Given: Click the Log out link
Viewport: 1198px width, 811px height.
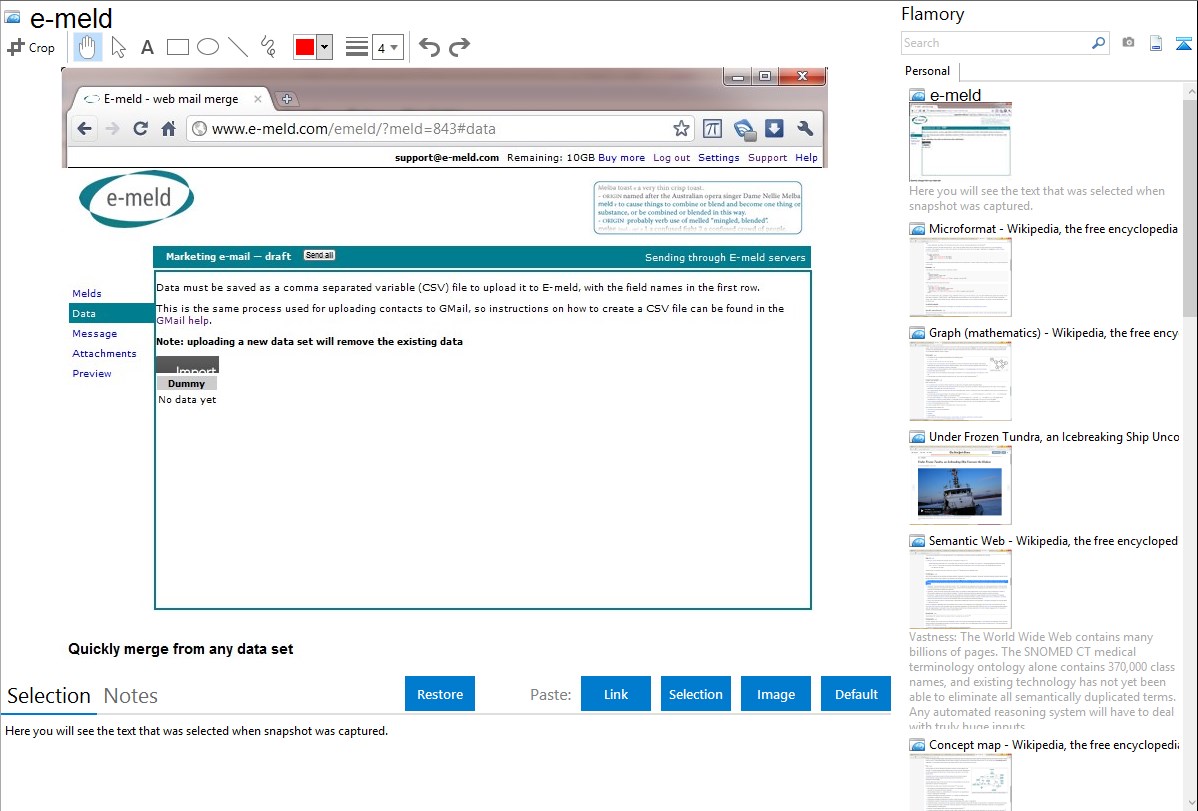Looking at the screenshot, I should pos(672,157).
